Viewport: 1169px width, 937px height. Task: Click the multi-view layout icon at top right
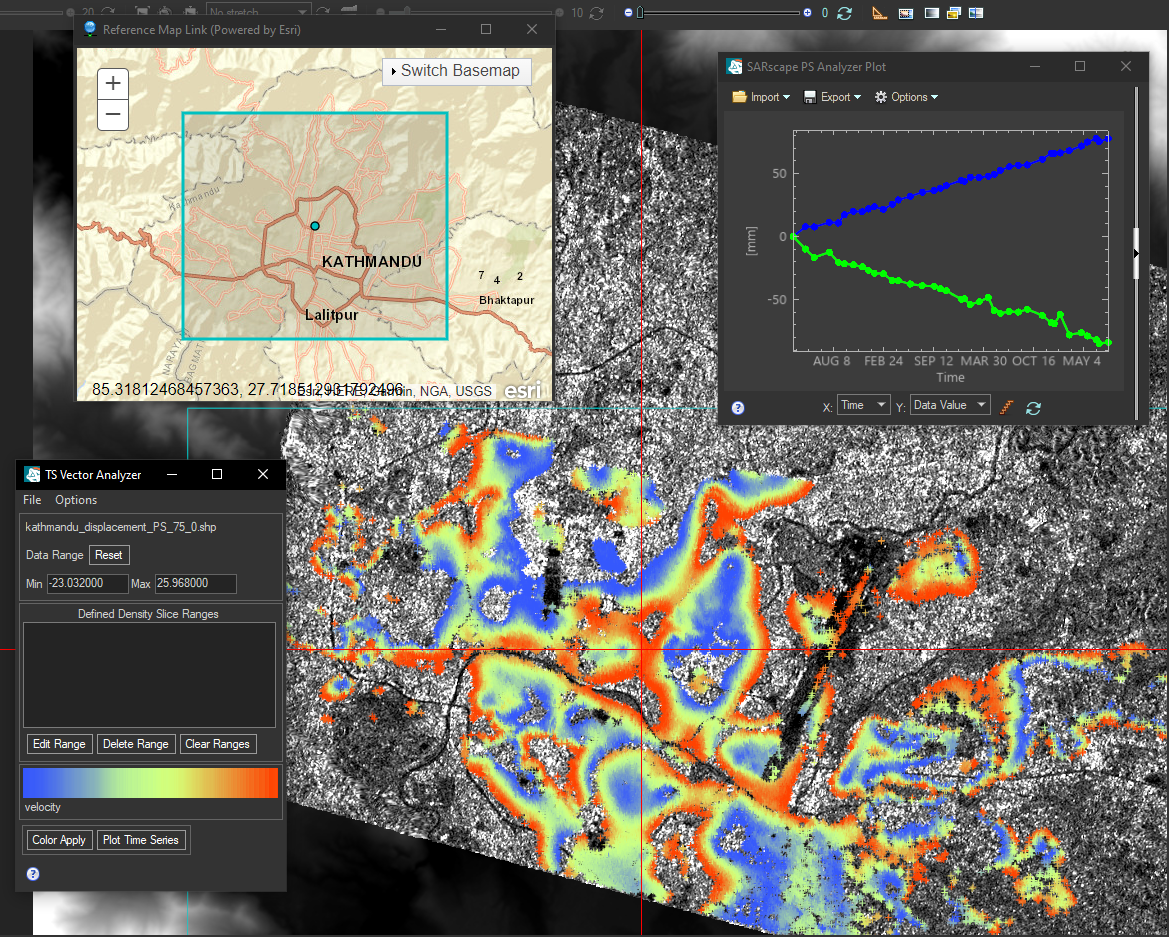(975, 13)
